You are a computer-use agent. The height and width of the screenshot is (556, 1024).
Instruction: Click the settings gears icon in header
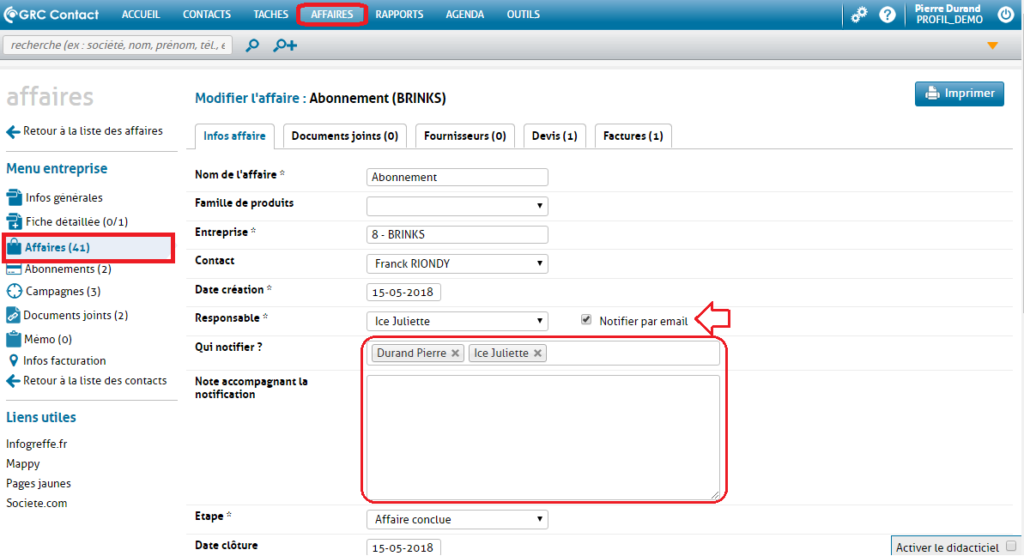tap(858, 15)
